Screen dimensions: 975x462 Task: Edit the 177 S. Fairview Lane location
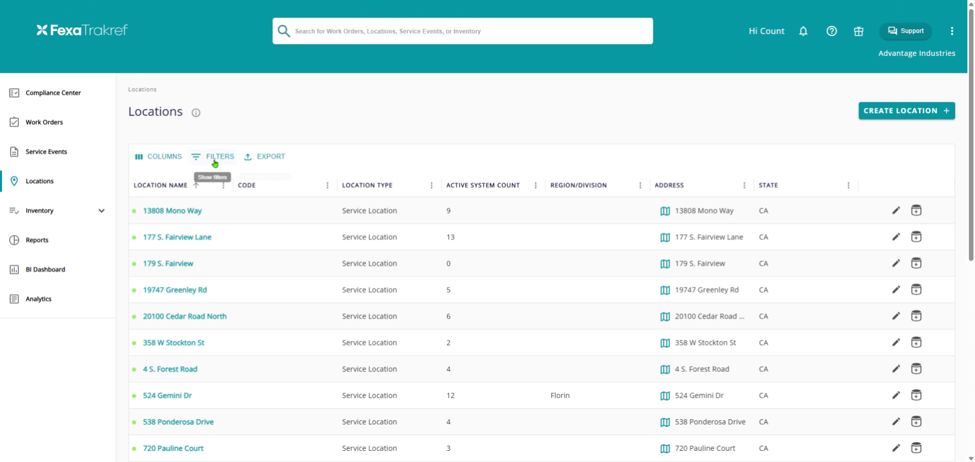[896, 237]
